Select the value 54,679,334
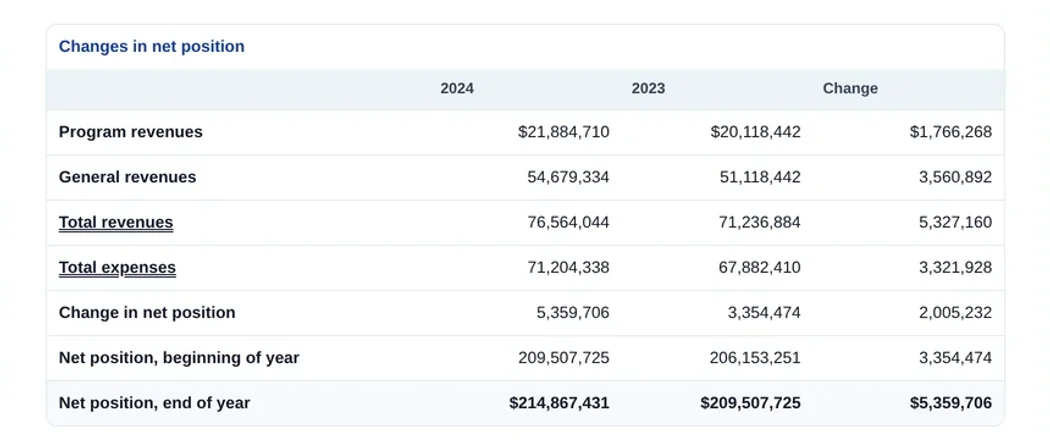Screen dimensions: 1050x440 (569, 177)
